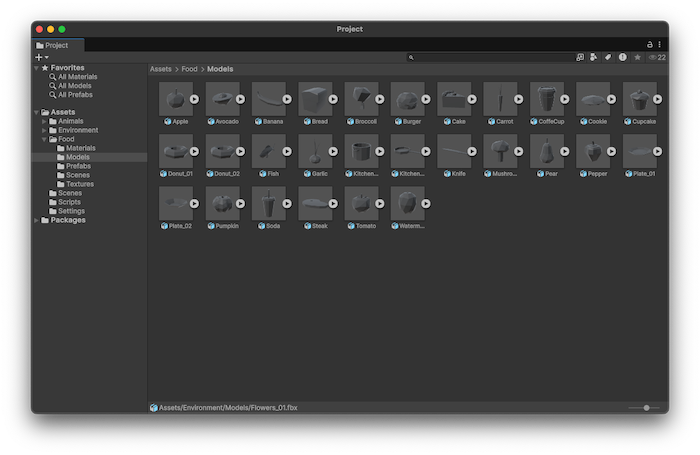Click the search by label tag icon
Image resolution: width=700 pixels, height=455 pixels.
pyautogui.click(x=607, y=57)
